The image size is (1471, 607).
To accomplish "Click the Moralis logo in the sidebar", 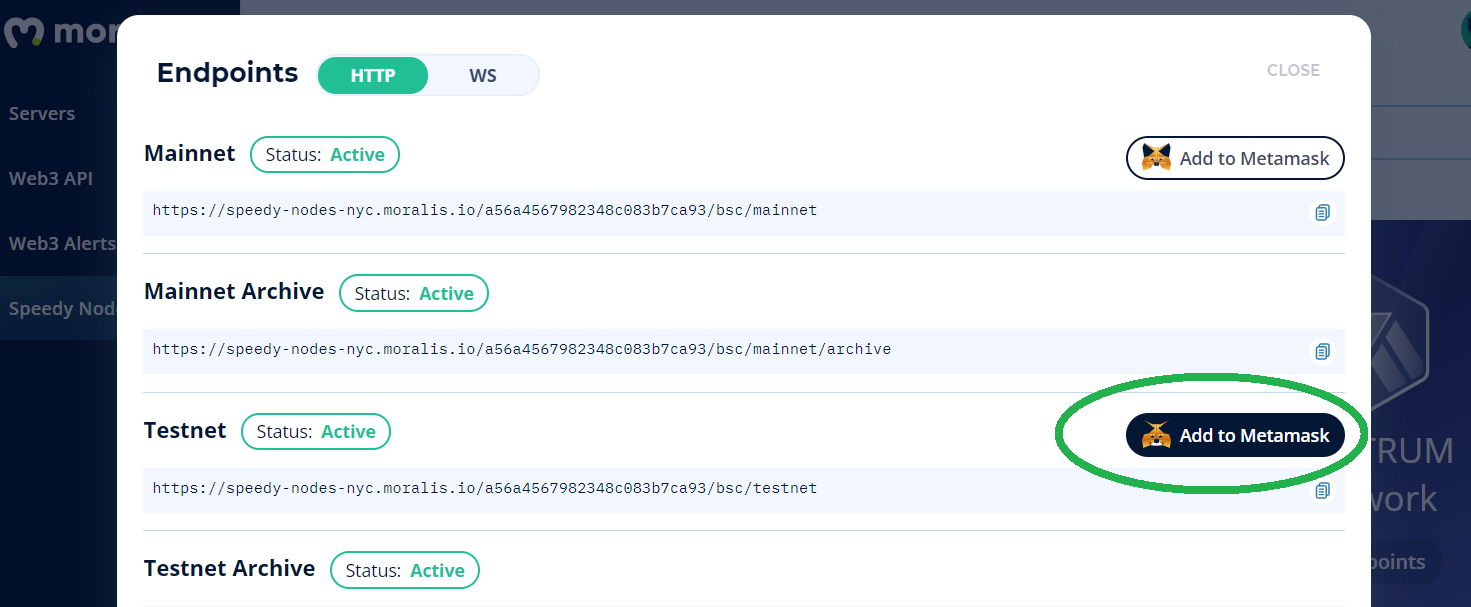I will (x=23, y=32).
